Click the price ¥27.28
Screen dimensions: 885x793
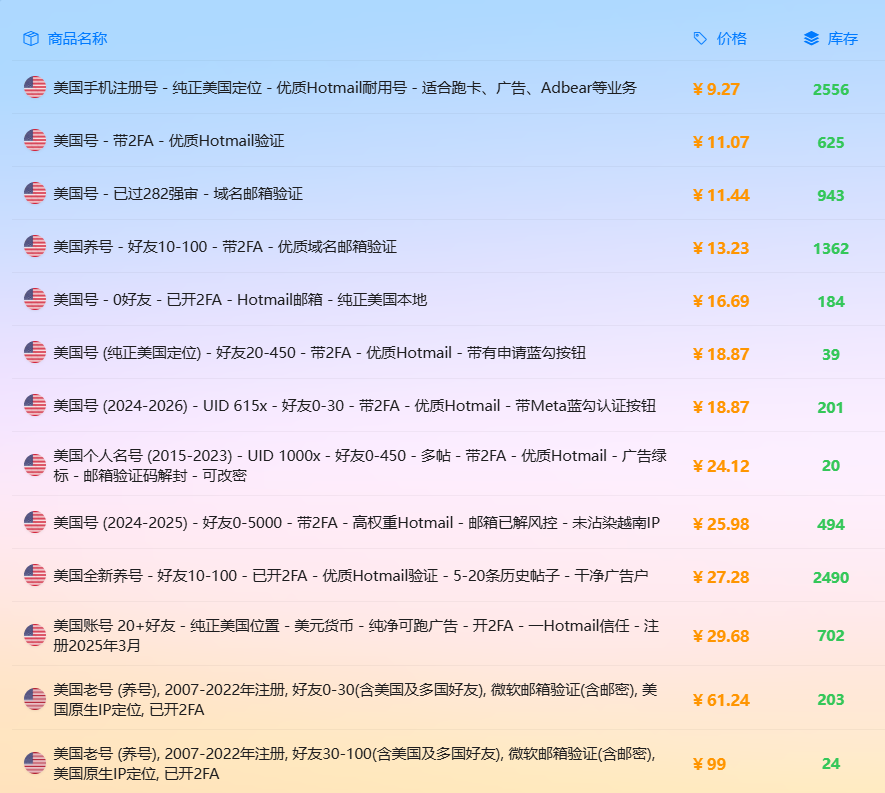pyautogui.click(x=721, y=577)
